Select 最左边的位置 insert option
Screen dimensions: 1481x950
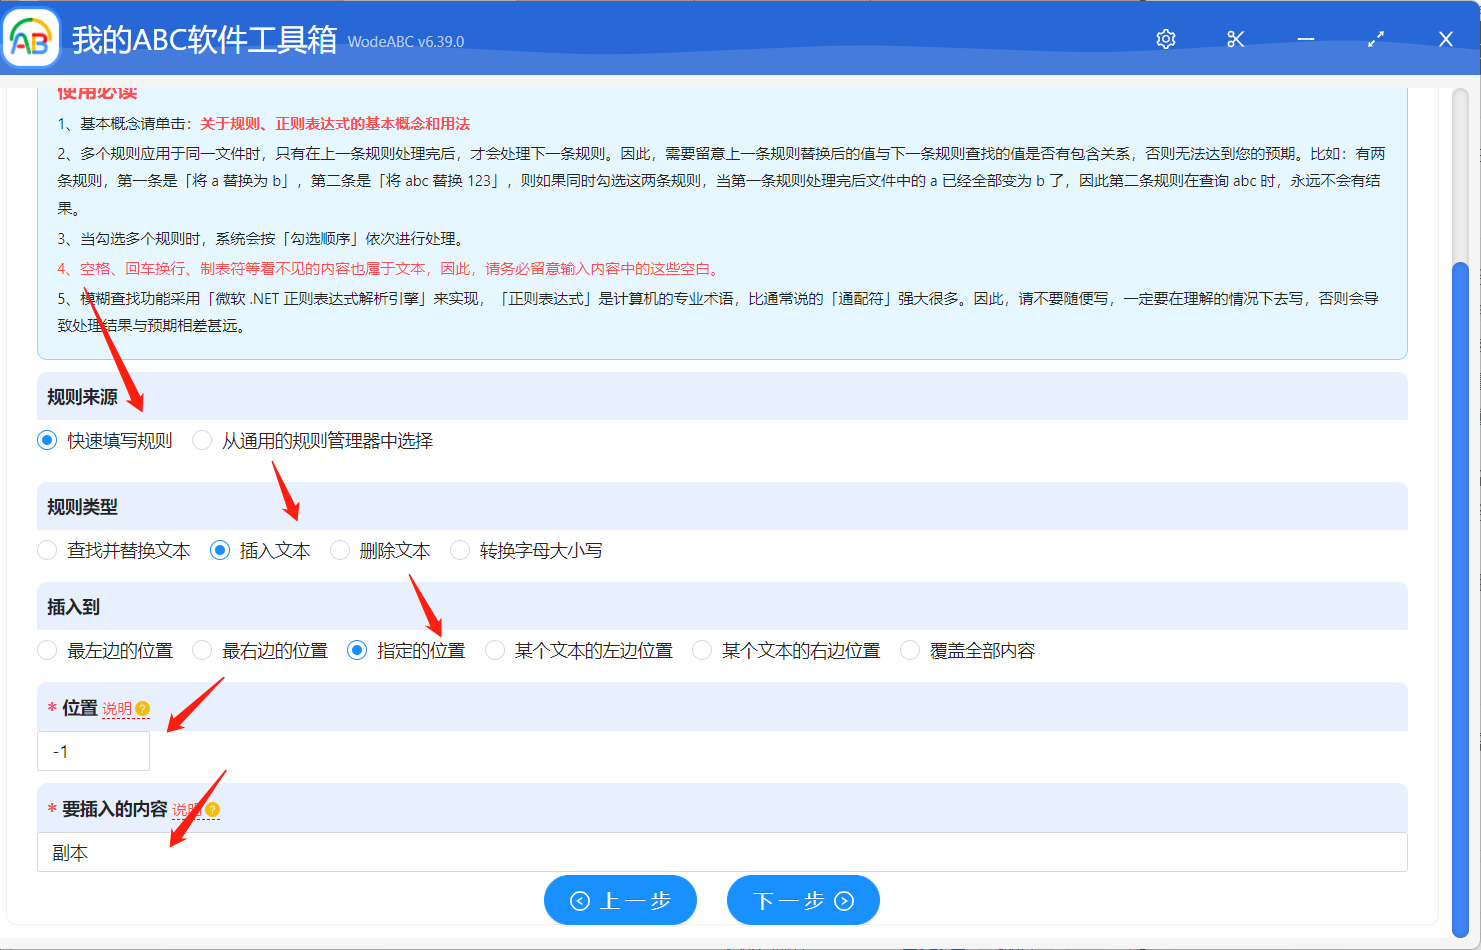point(47,651)
